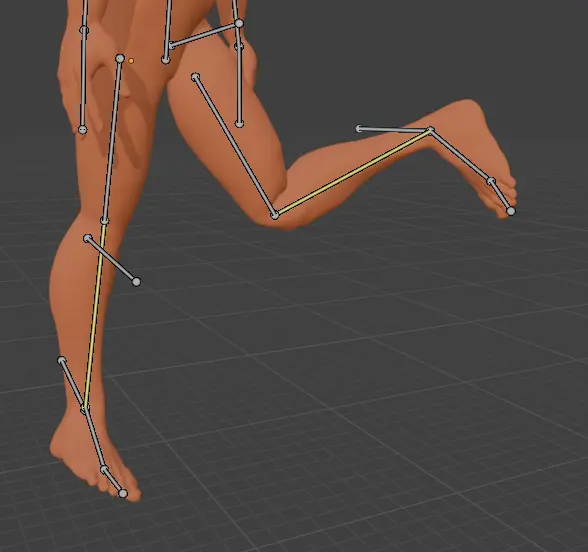Select the foot bone of the raised leg
588x552 pixels.
click(x=461, y=156)
